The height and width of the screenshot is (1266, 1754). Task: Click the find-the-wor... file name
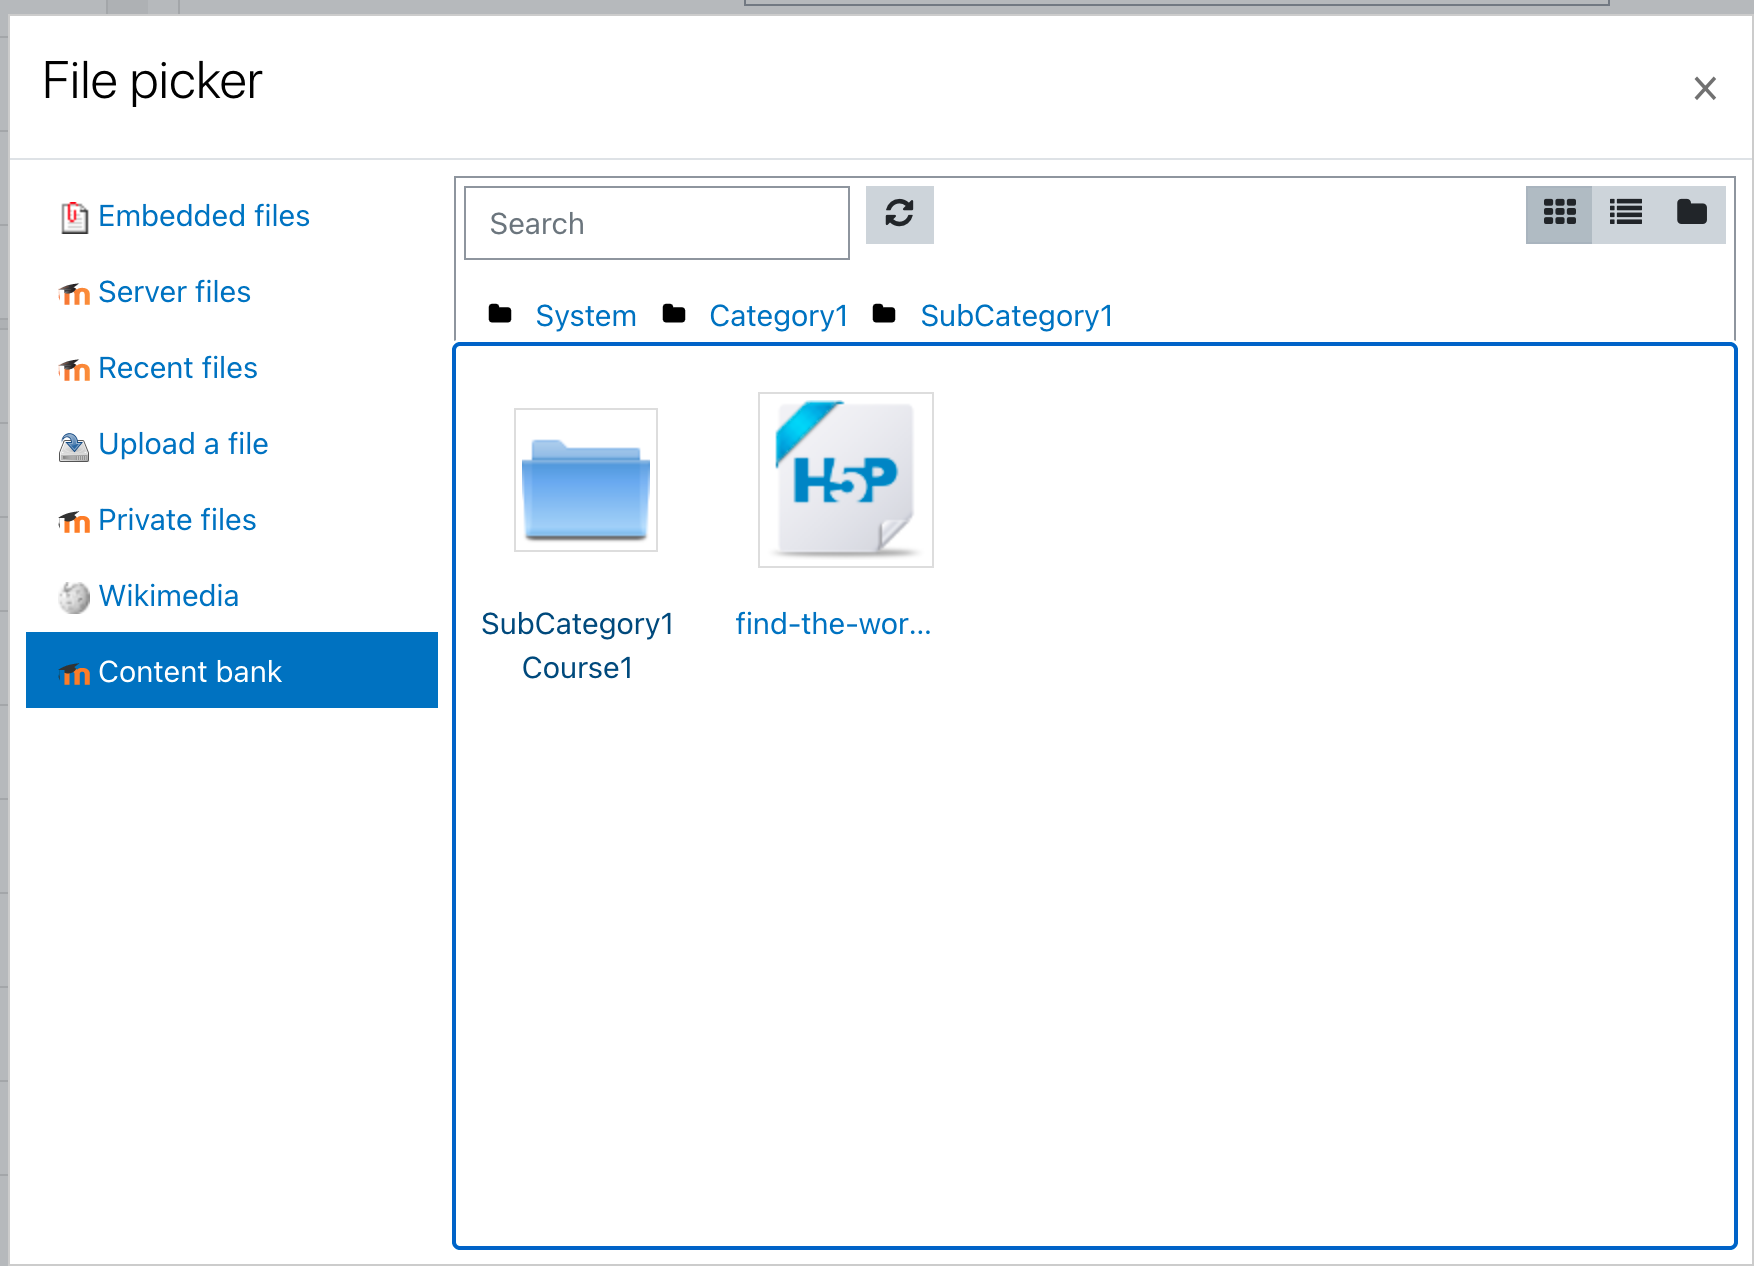[x=833, y=624]
